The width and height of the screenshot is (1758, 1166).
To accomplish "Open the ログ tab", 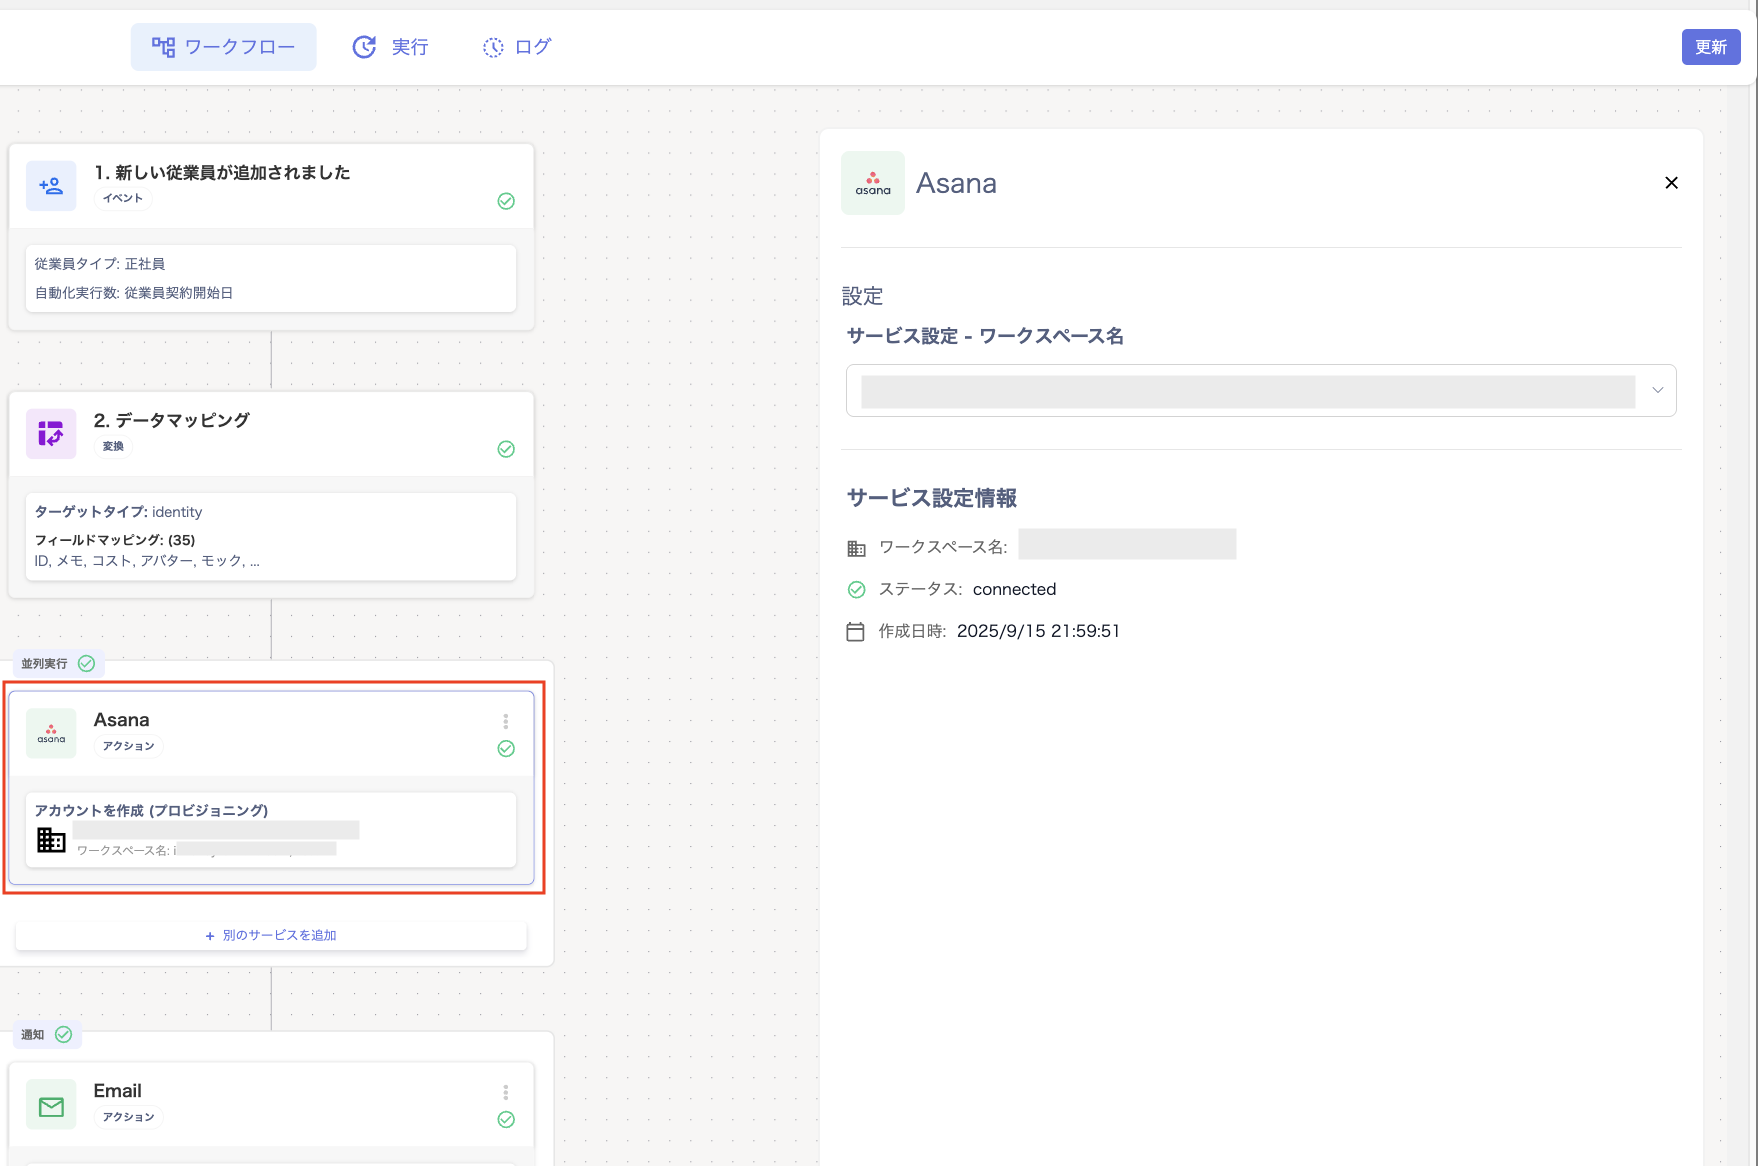I will (x=517, y=47).
